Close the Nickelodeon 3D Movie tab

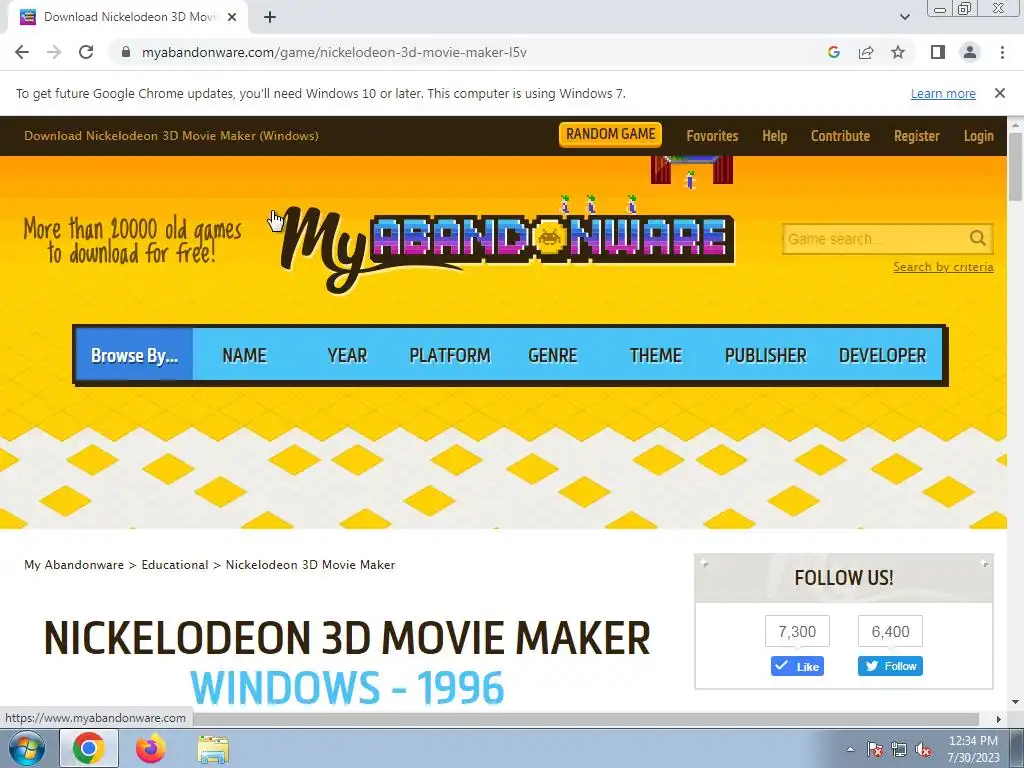pyautogui.click(x=232, y=17)
